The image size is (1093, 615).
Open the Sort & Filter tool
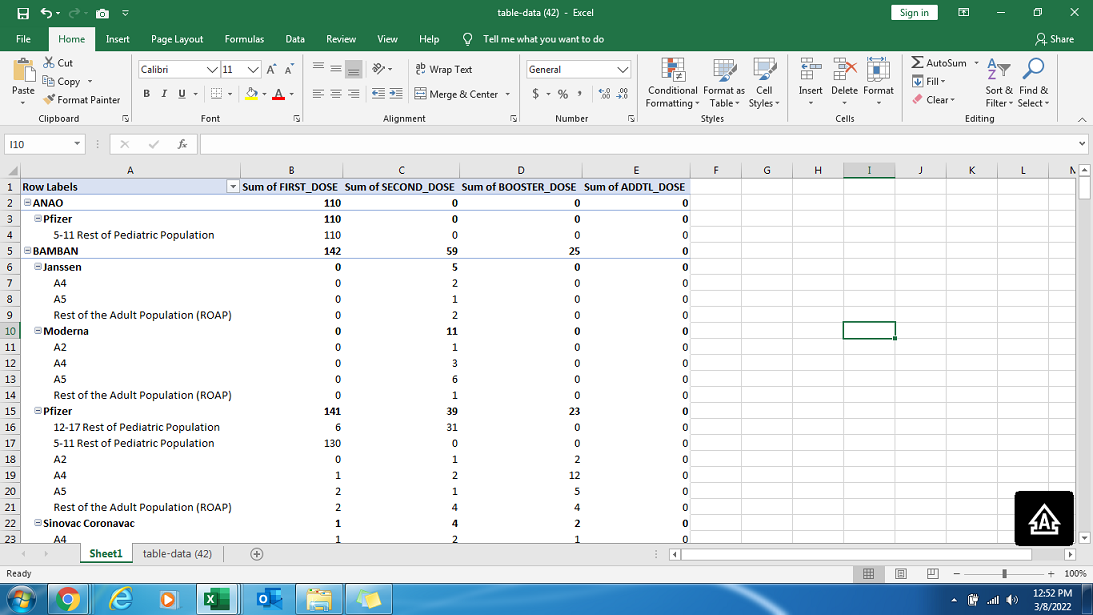[998, 82]
